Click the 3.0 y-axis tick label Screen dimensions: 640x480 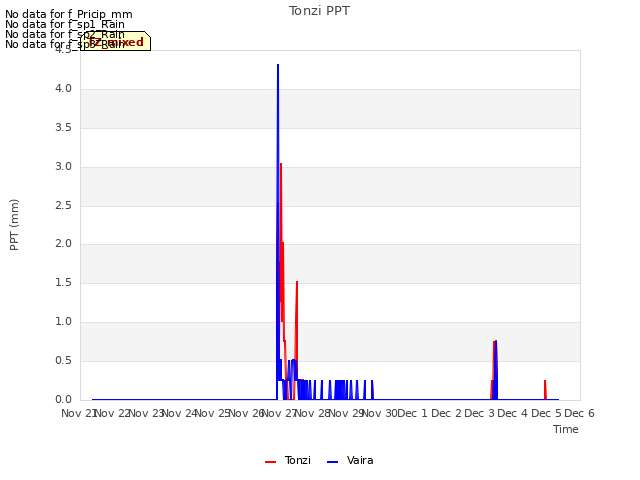pyautogui.click(x=63, y=167)
